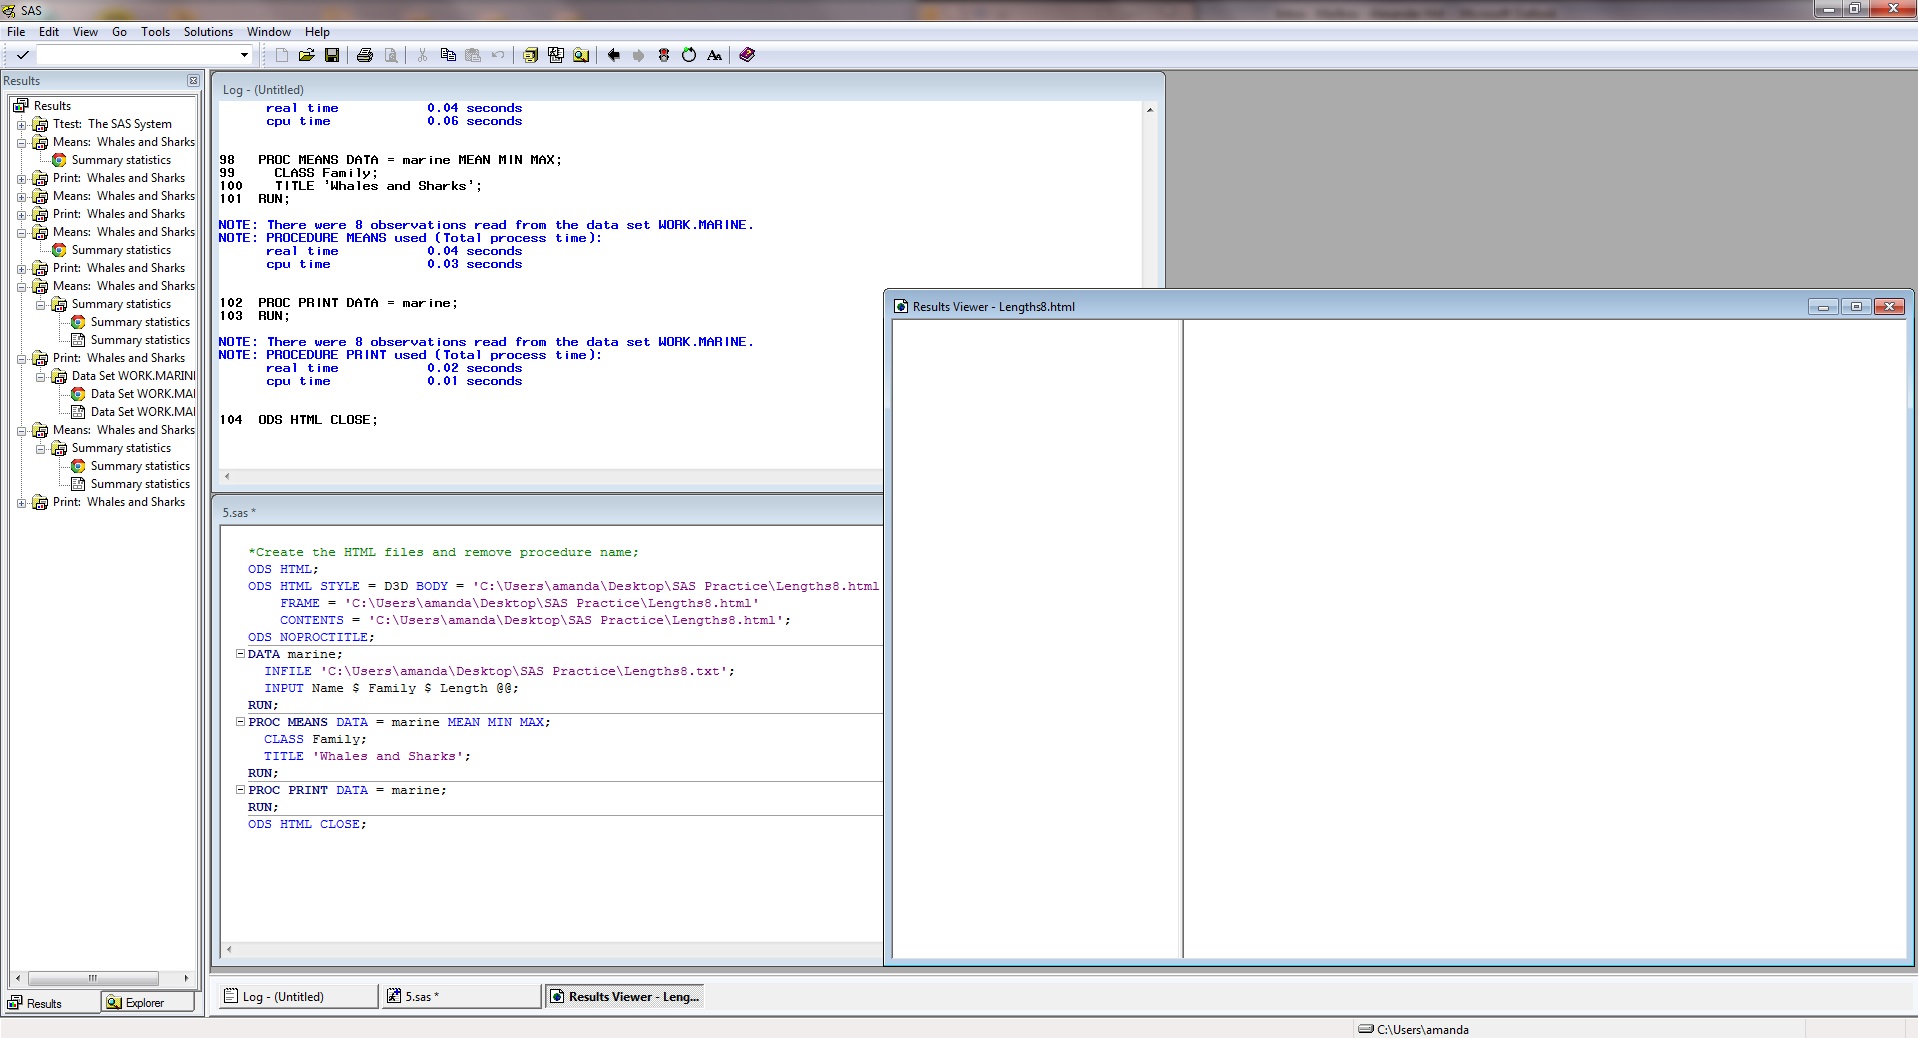Select the Data Set WORK.MARINE folder item
The height and width of the screenshot is (1038, 1918).
pos(133,376)
